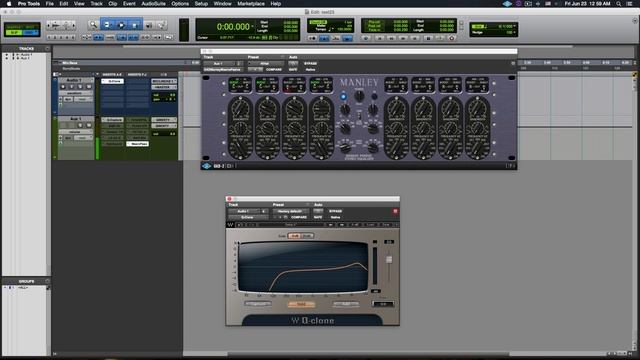This screenshot has height=360, width=640.
Task: Toggle SAFE in the Q-Clone plugin window
Action: pos(318,217)
